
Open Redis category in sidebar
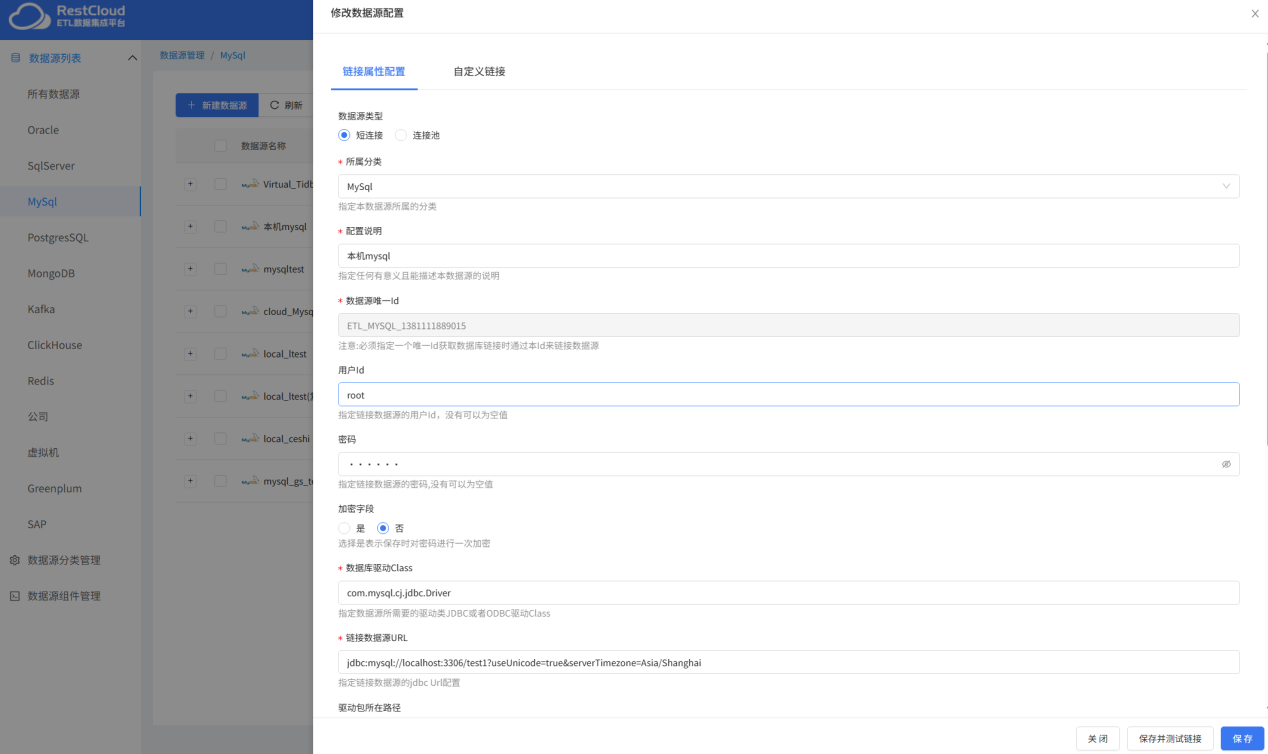[41, 381]
